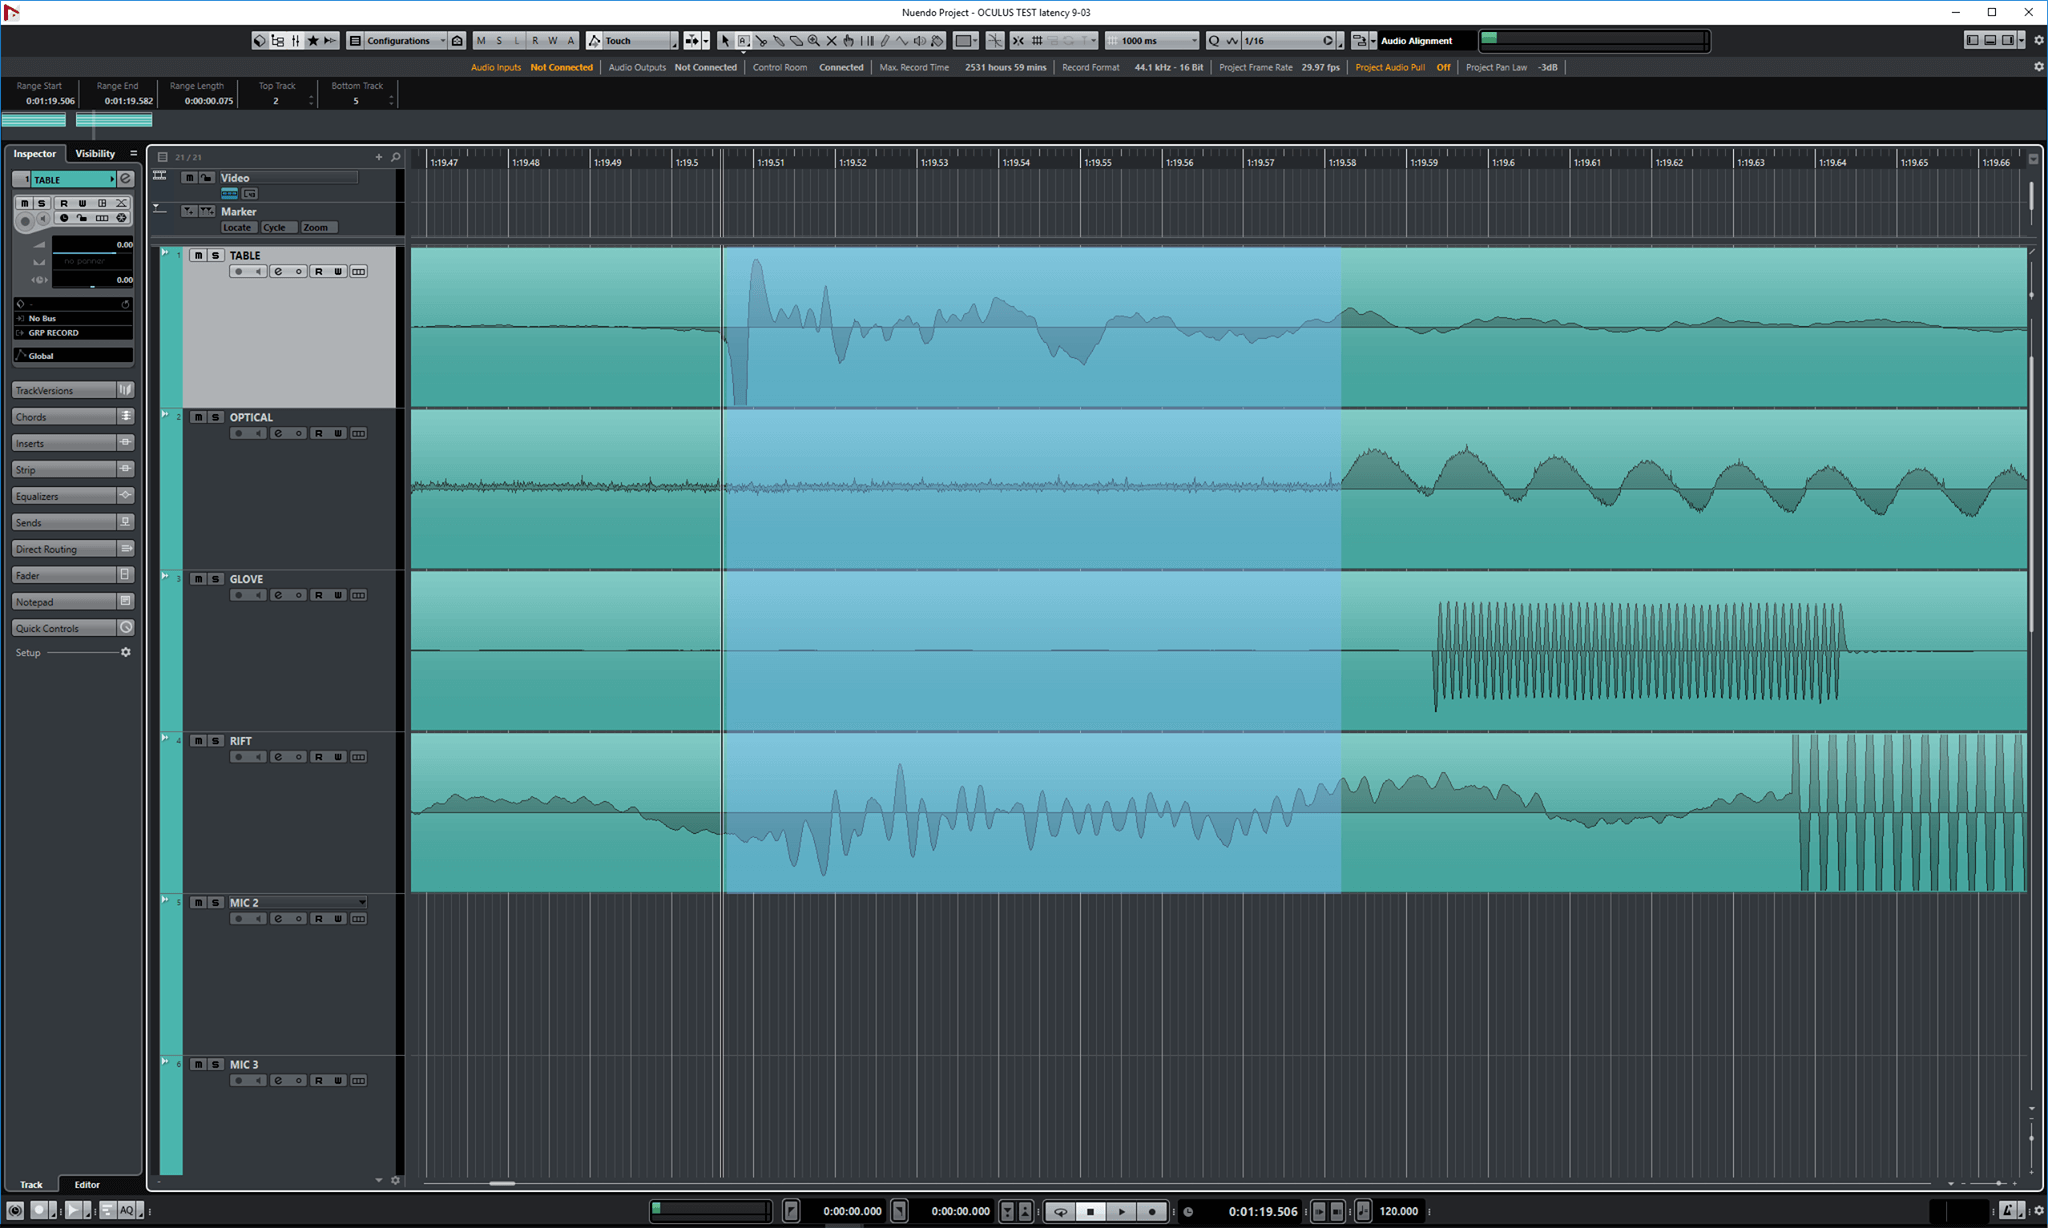Select the Comp hand tool
The image size is (2048, 1228).
coord(849,41)
